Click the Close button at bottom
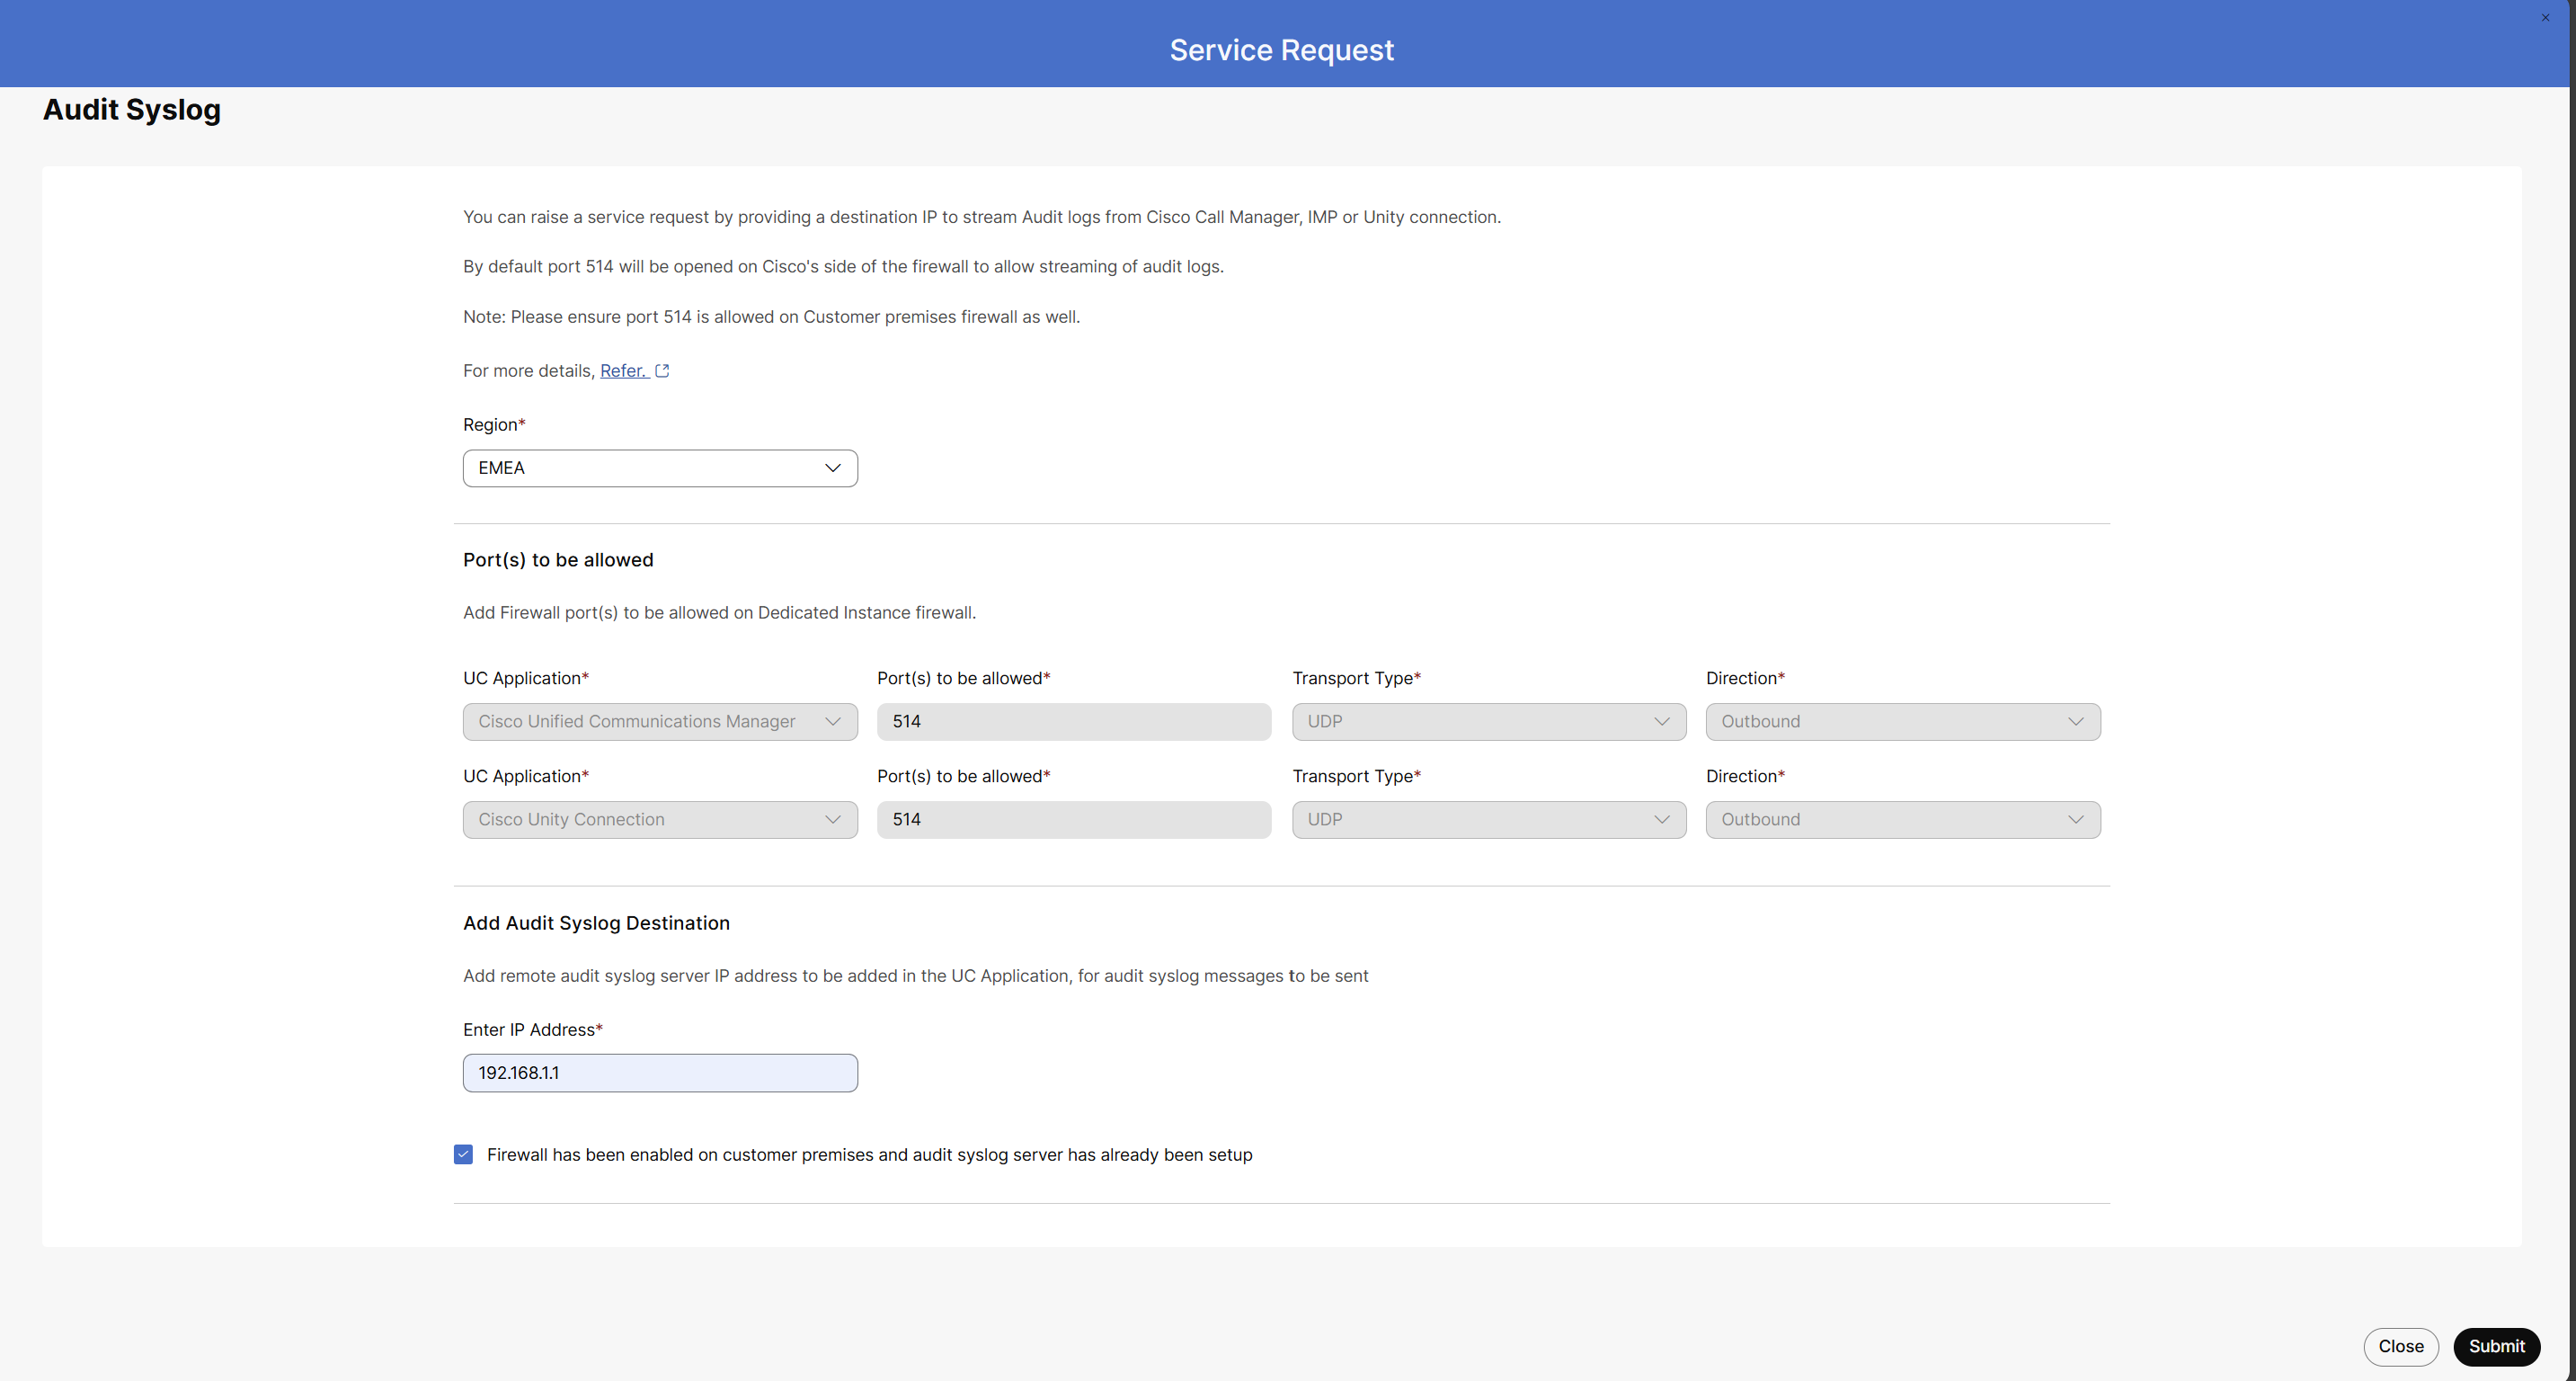Screen dimensions: 2576x1381 click(x=2401, y=1347)
